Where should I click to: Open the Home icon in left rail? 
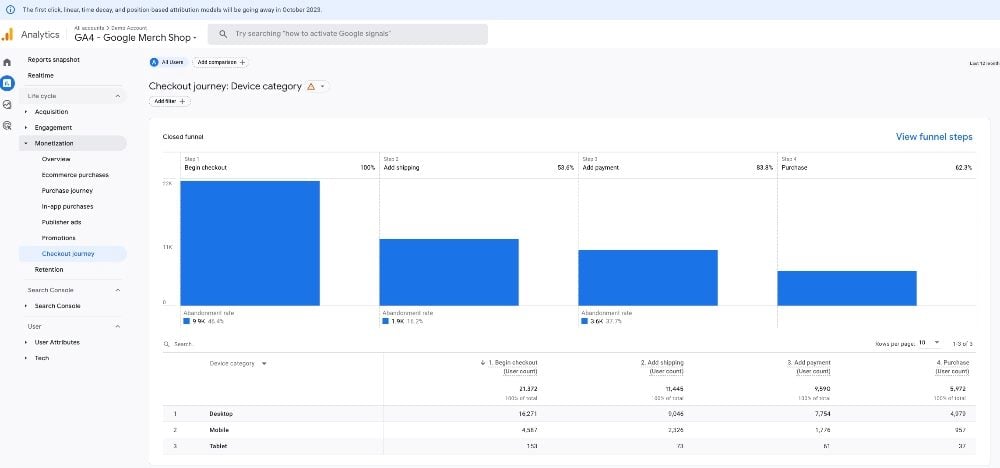pos(7,62)
